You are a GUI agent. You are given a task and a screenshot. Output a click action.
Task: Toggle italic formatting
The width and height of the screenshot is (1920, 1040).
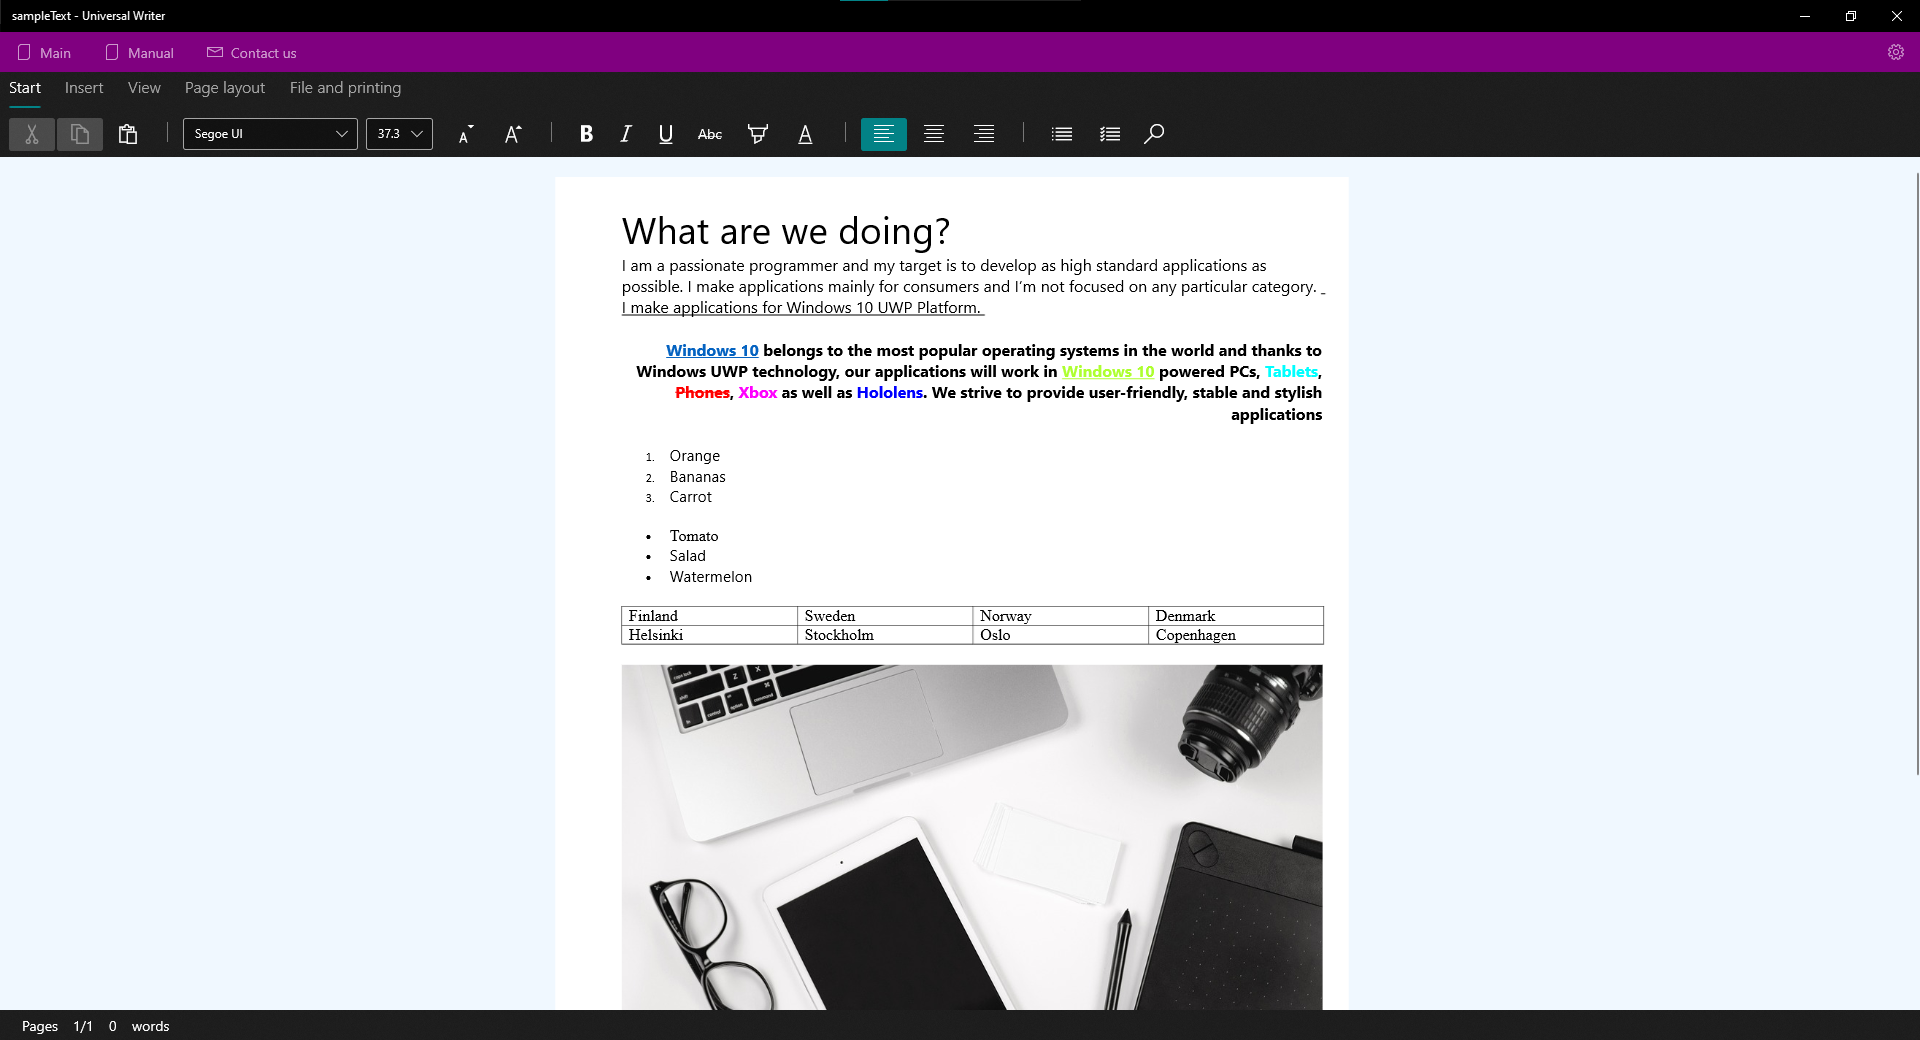625,134
